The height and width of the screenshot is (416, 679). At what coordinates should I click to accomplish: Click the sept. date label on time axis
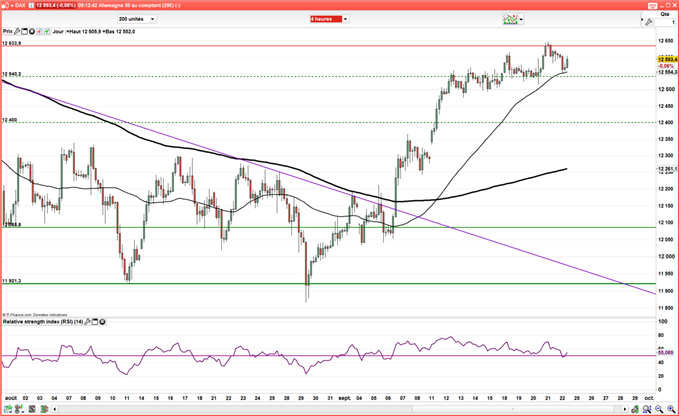tap(344, 398)
